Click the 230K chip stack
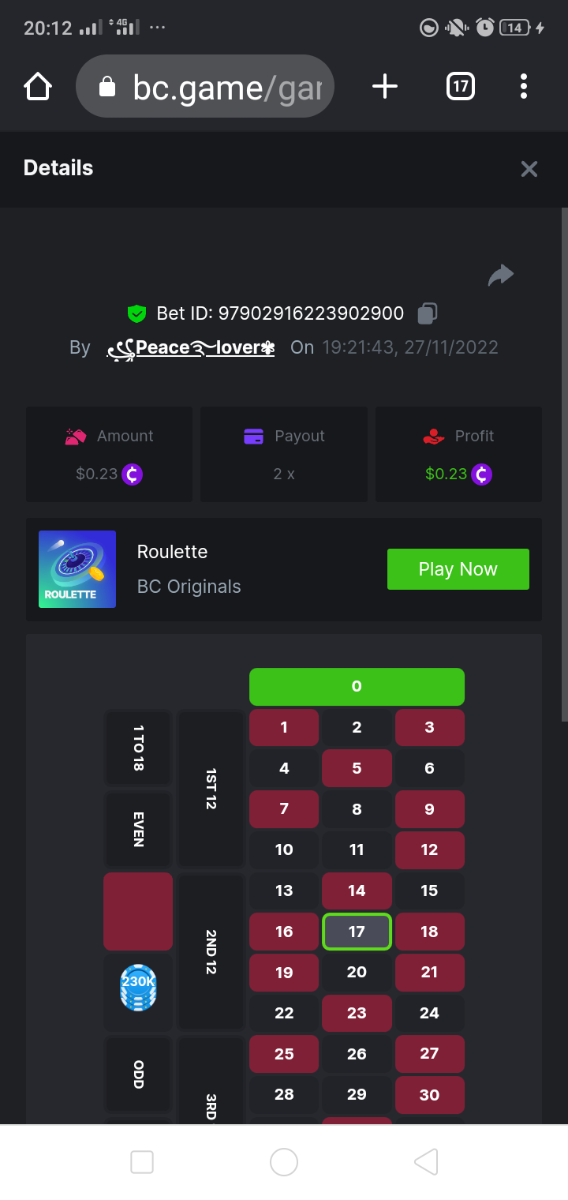The image size is (568, 1200). coord(138,985)
